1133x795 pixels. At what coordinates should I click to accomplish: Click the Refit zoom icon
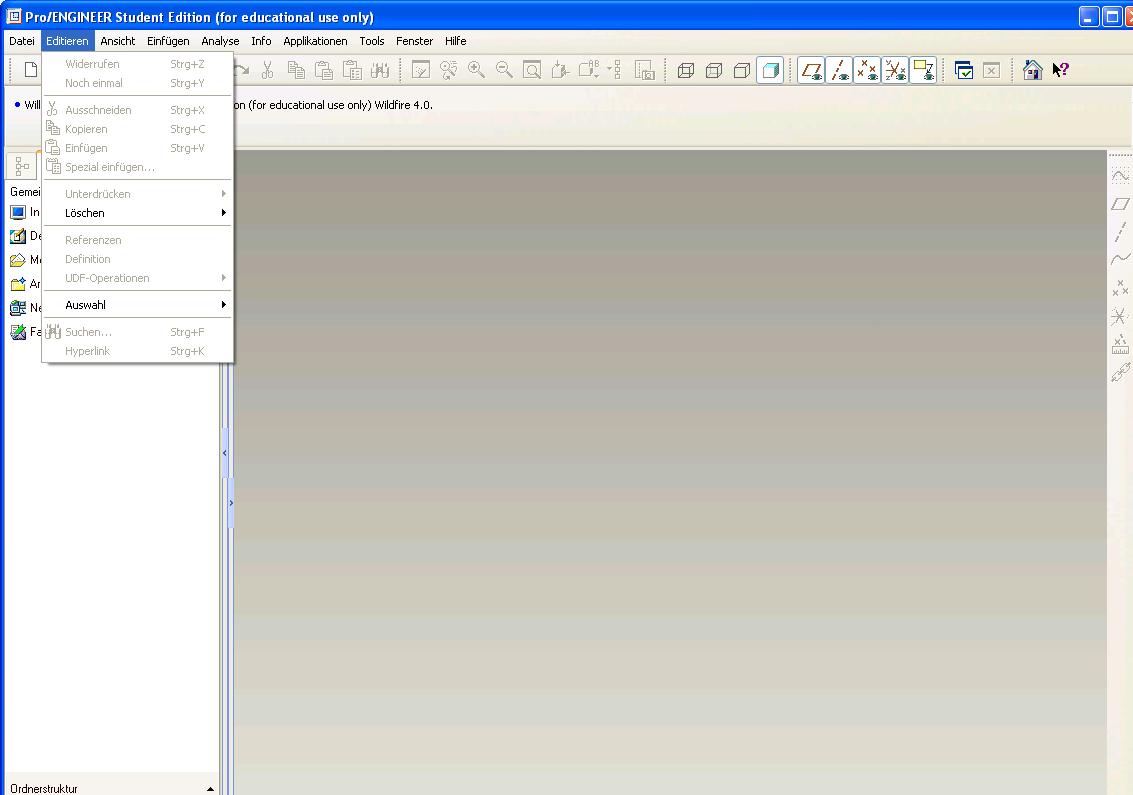(532, 70)
